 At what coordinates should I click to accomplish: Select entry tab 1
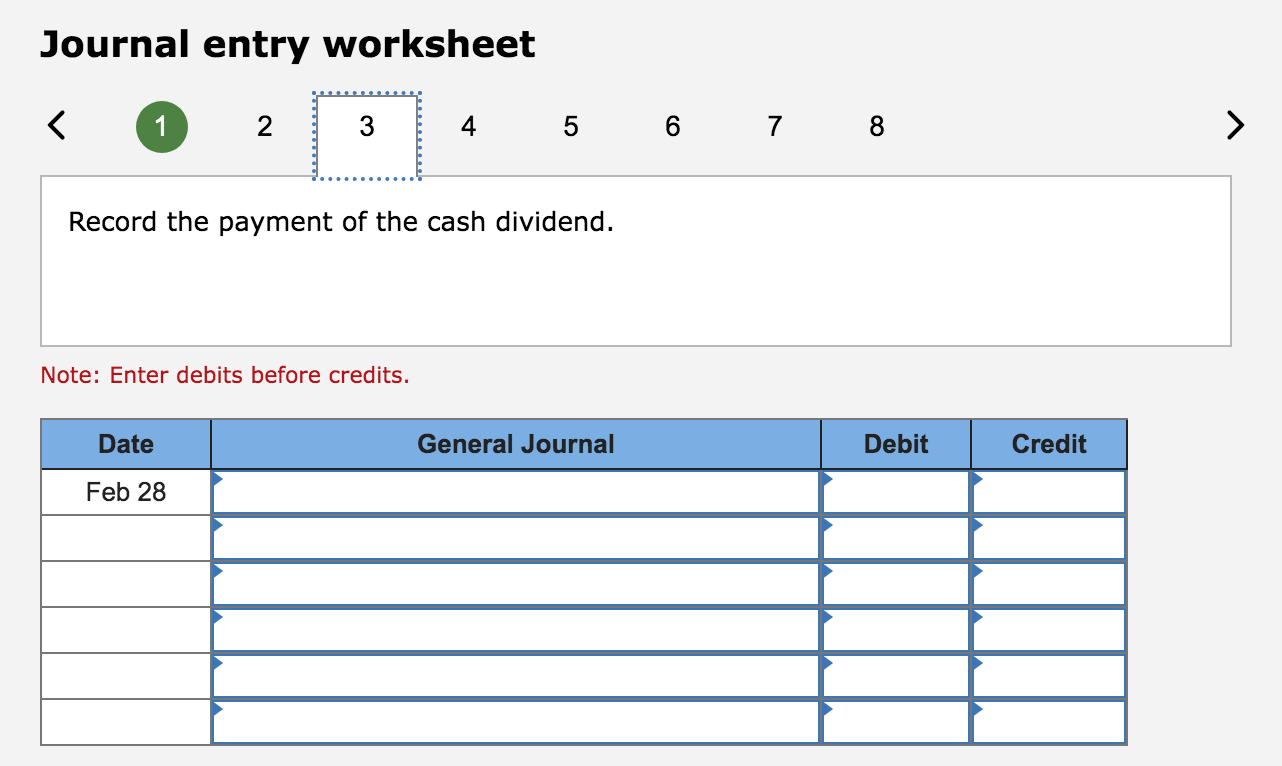[162, 126]
